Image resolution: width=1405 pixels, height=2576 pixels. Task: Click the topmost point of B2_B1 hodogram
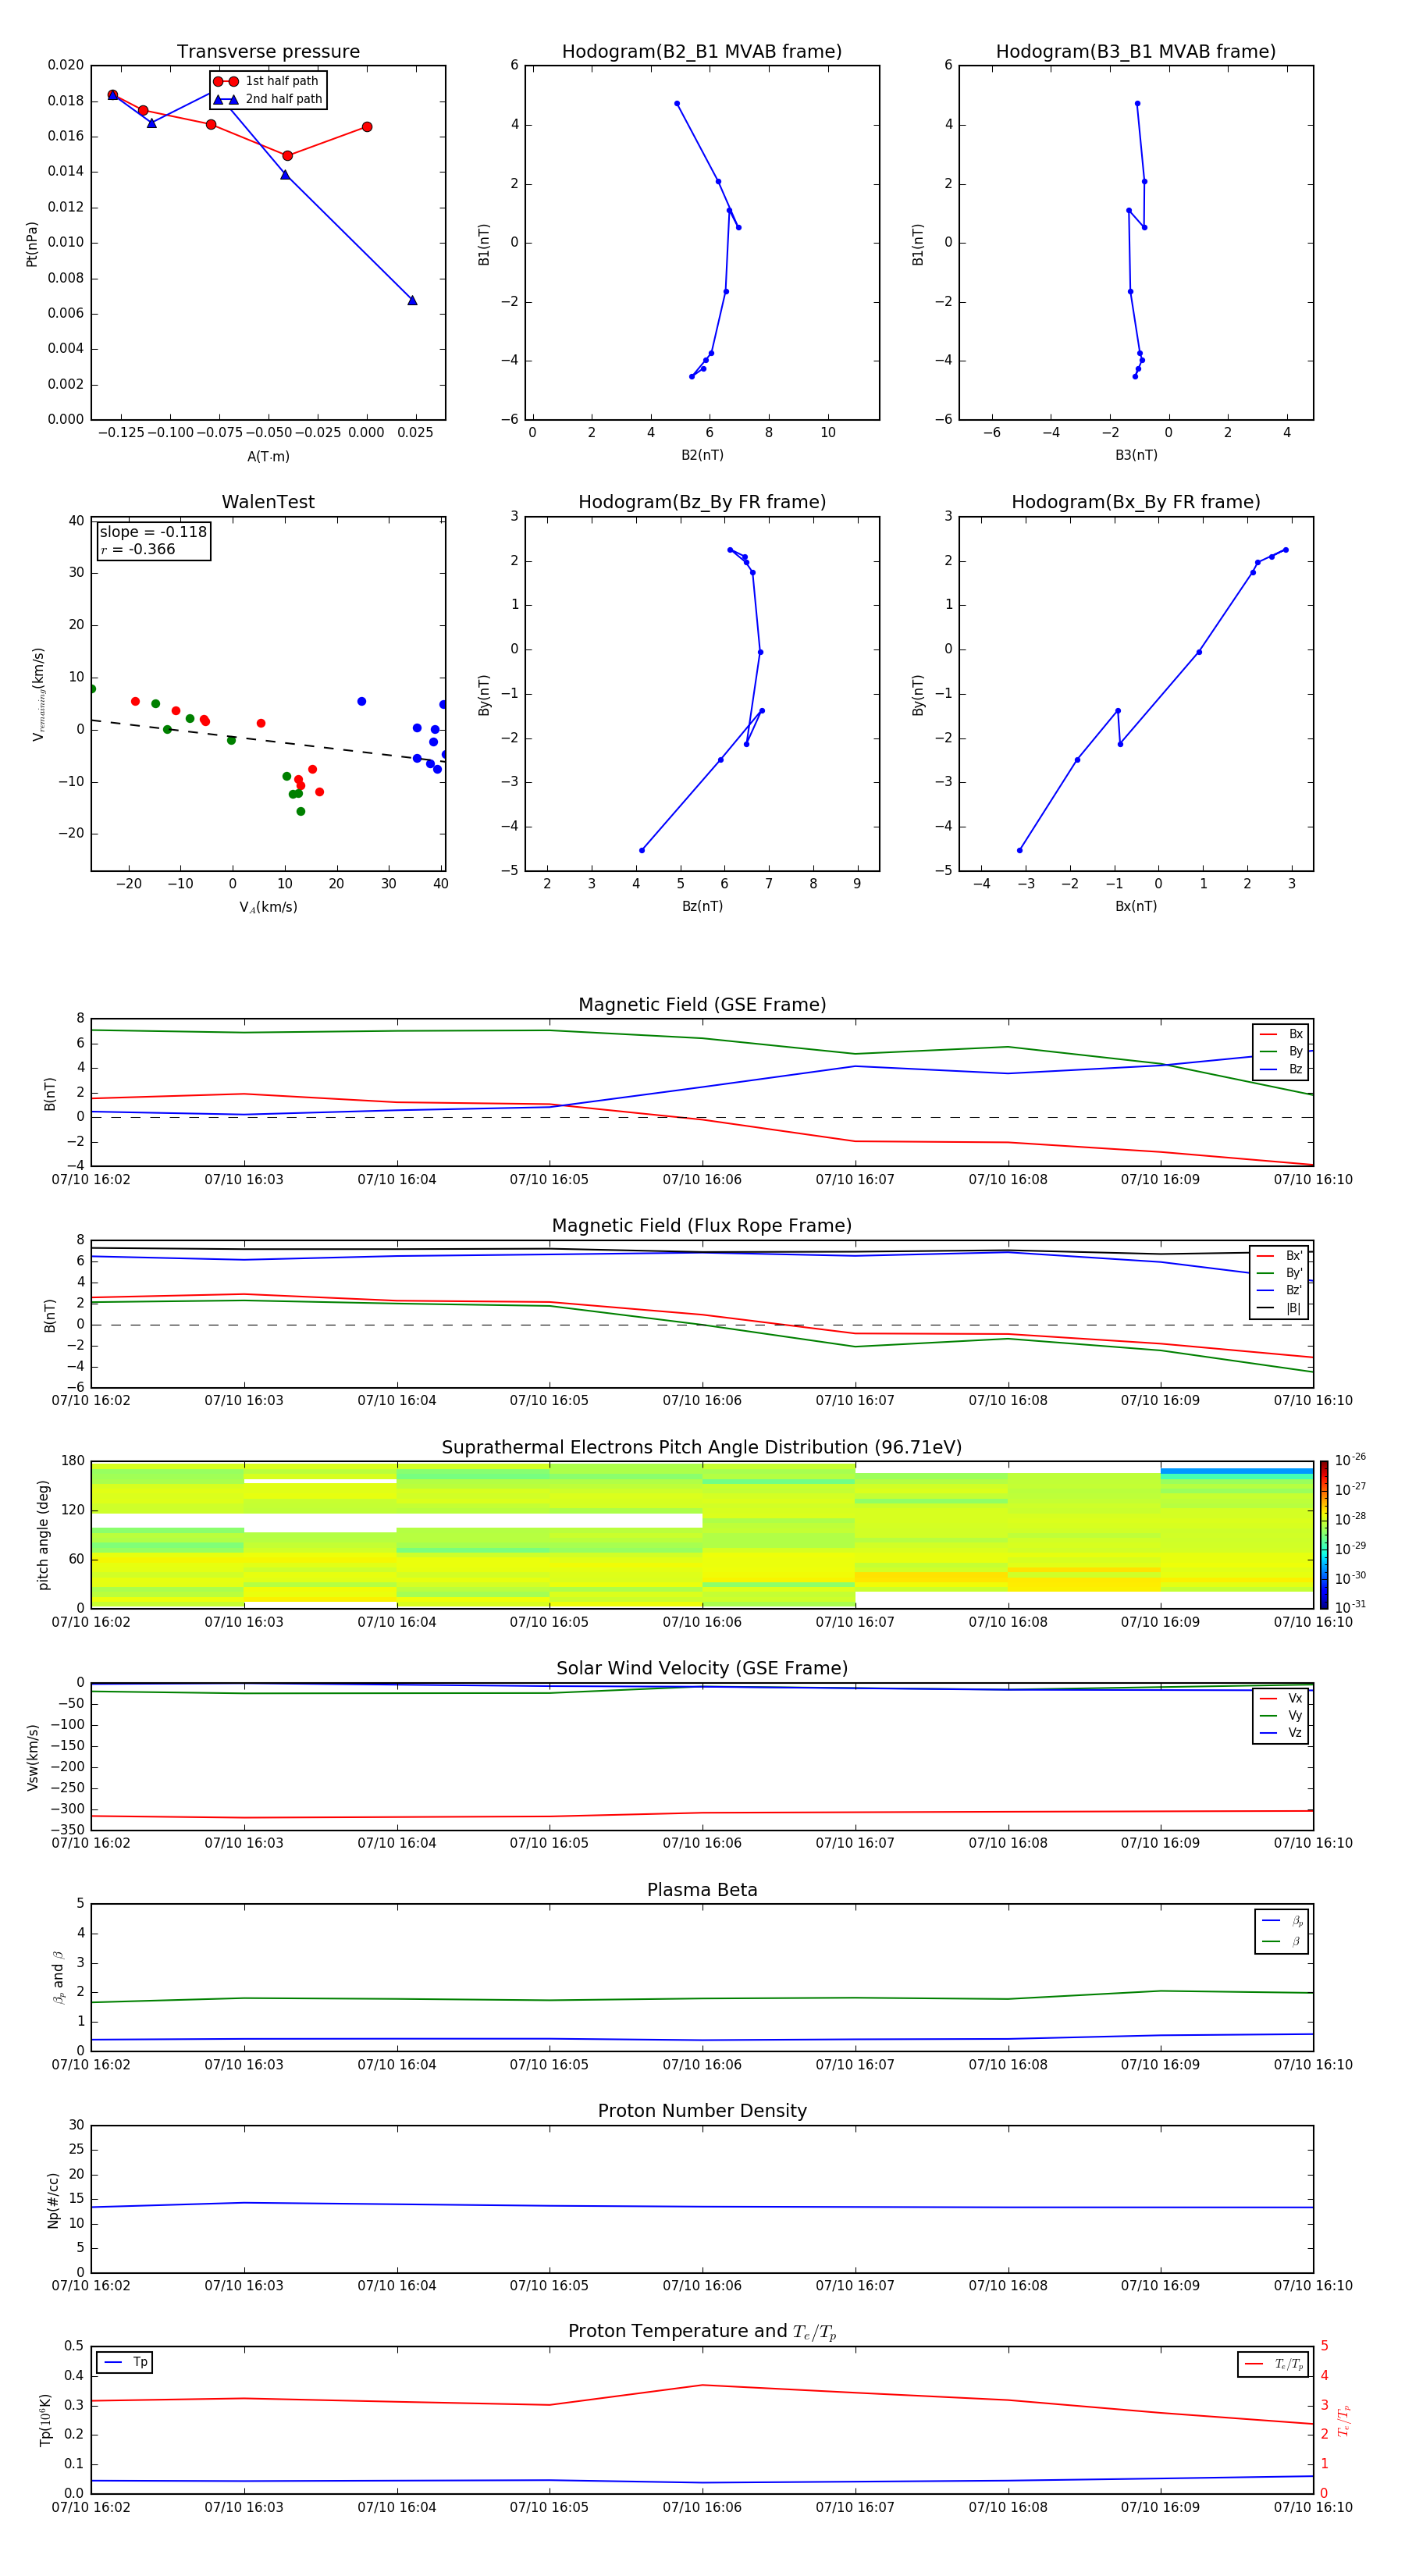click(677, 103)
